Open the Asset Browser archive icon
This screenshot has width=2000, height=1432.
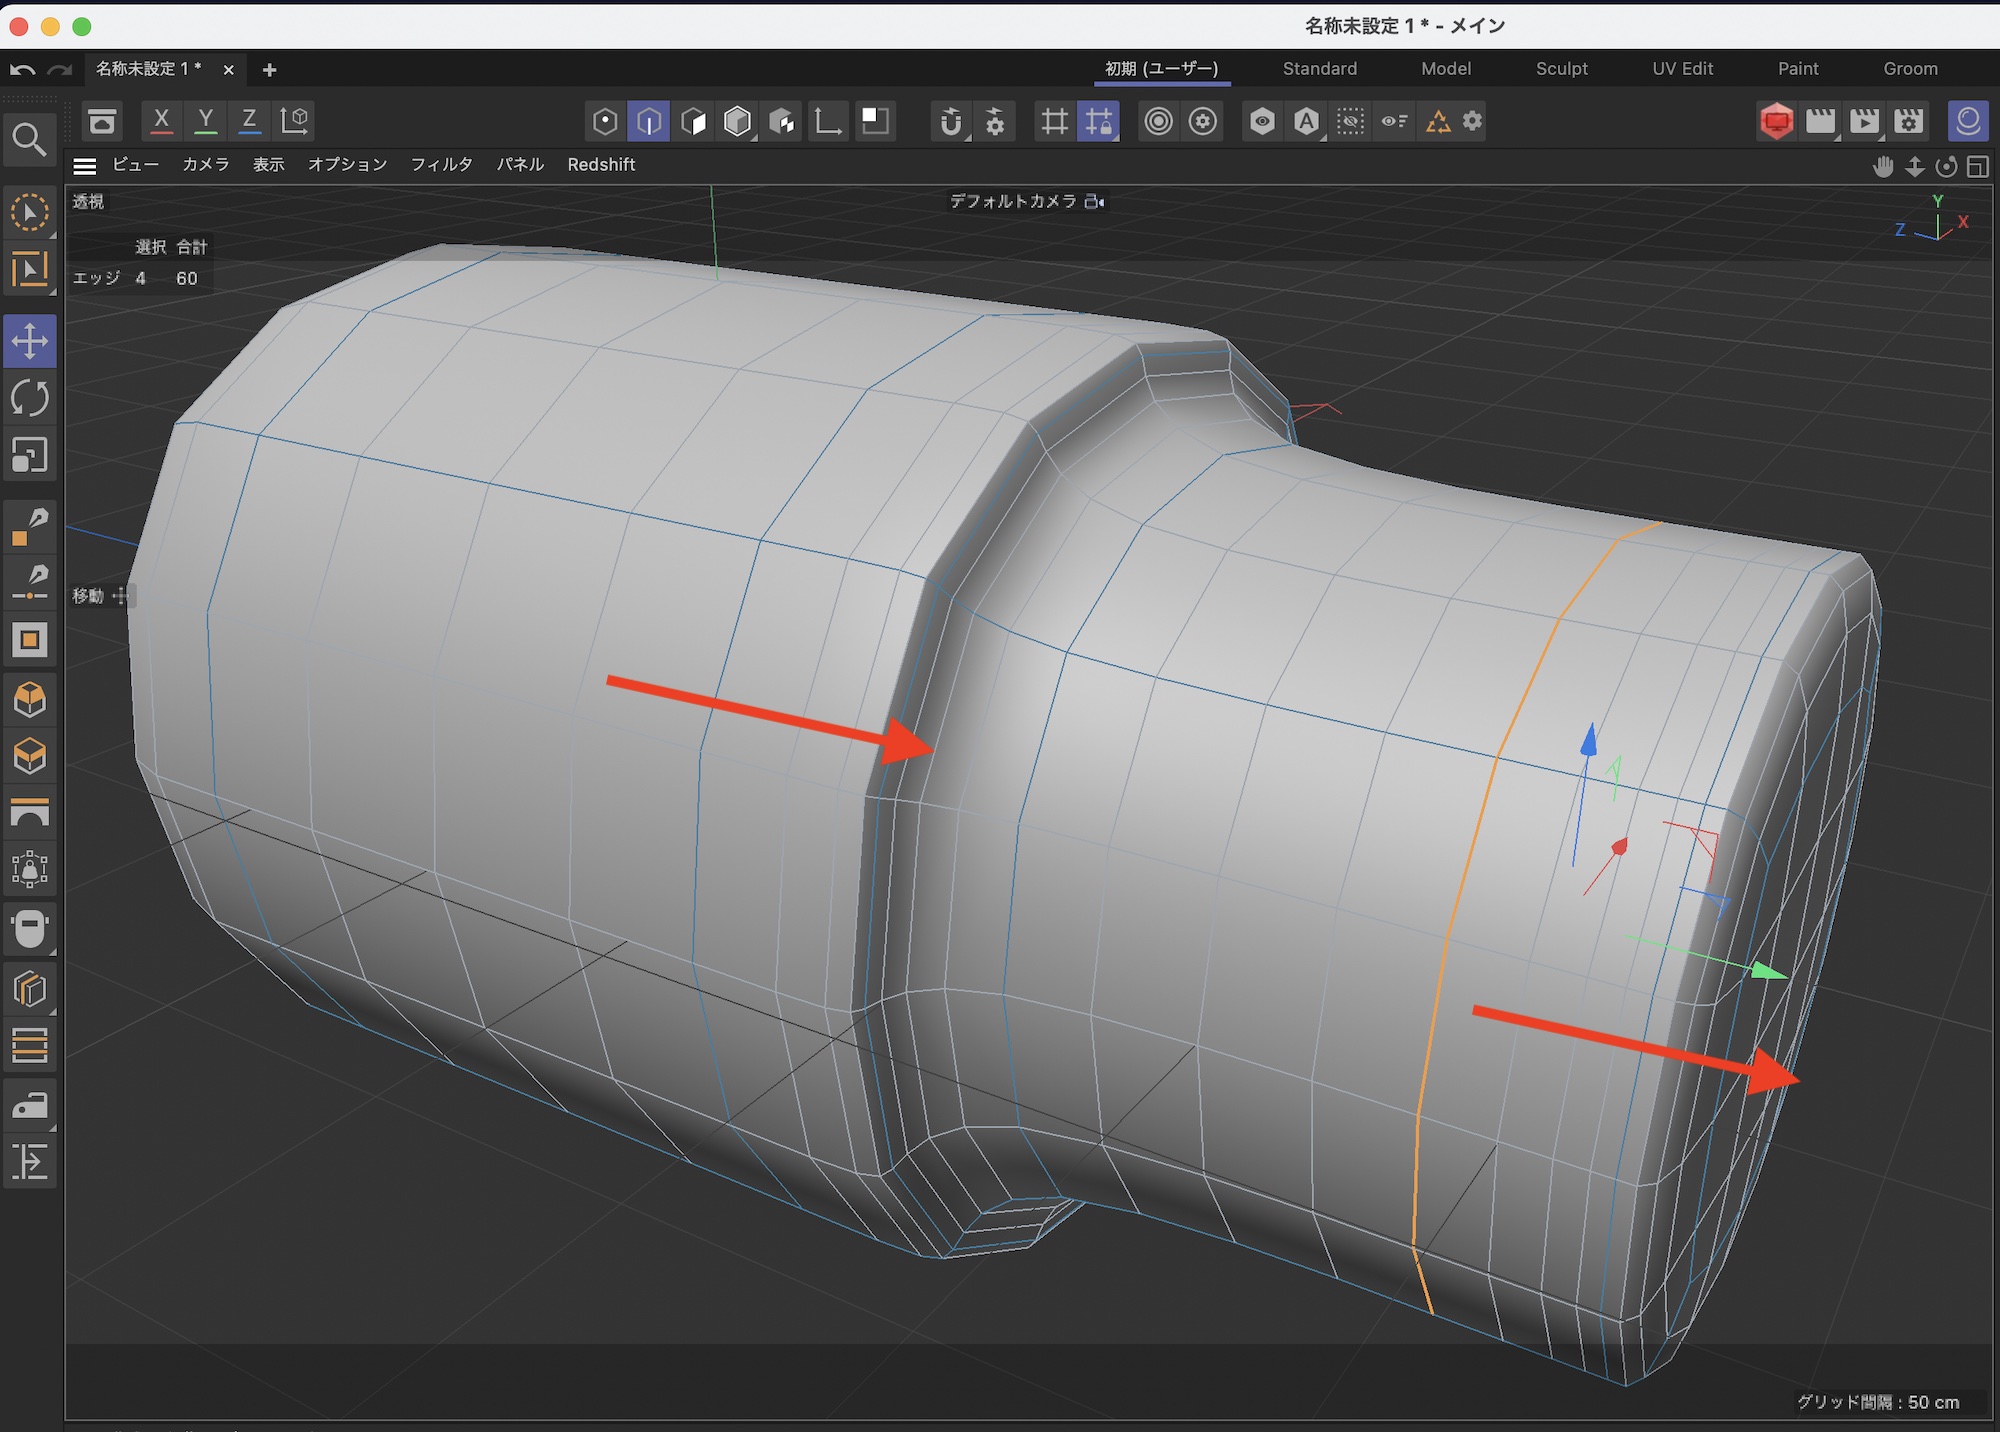pos(102,121)
